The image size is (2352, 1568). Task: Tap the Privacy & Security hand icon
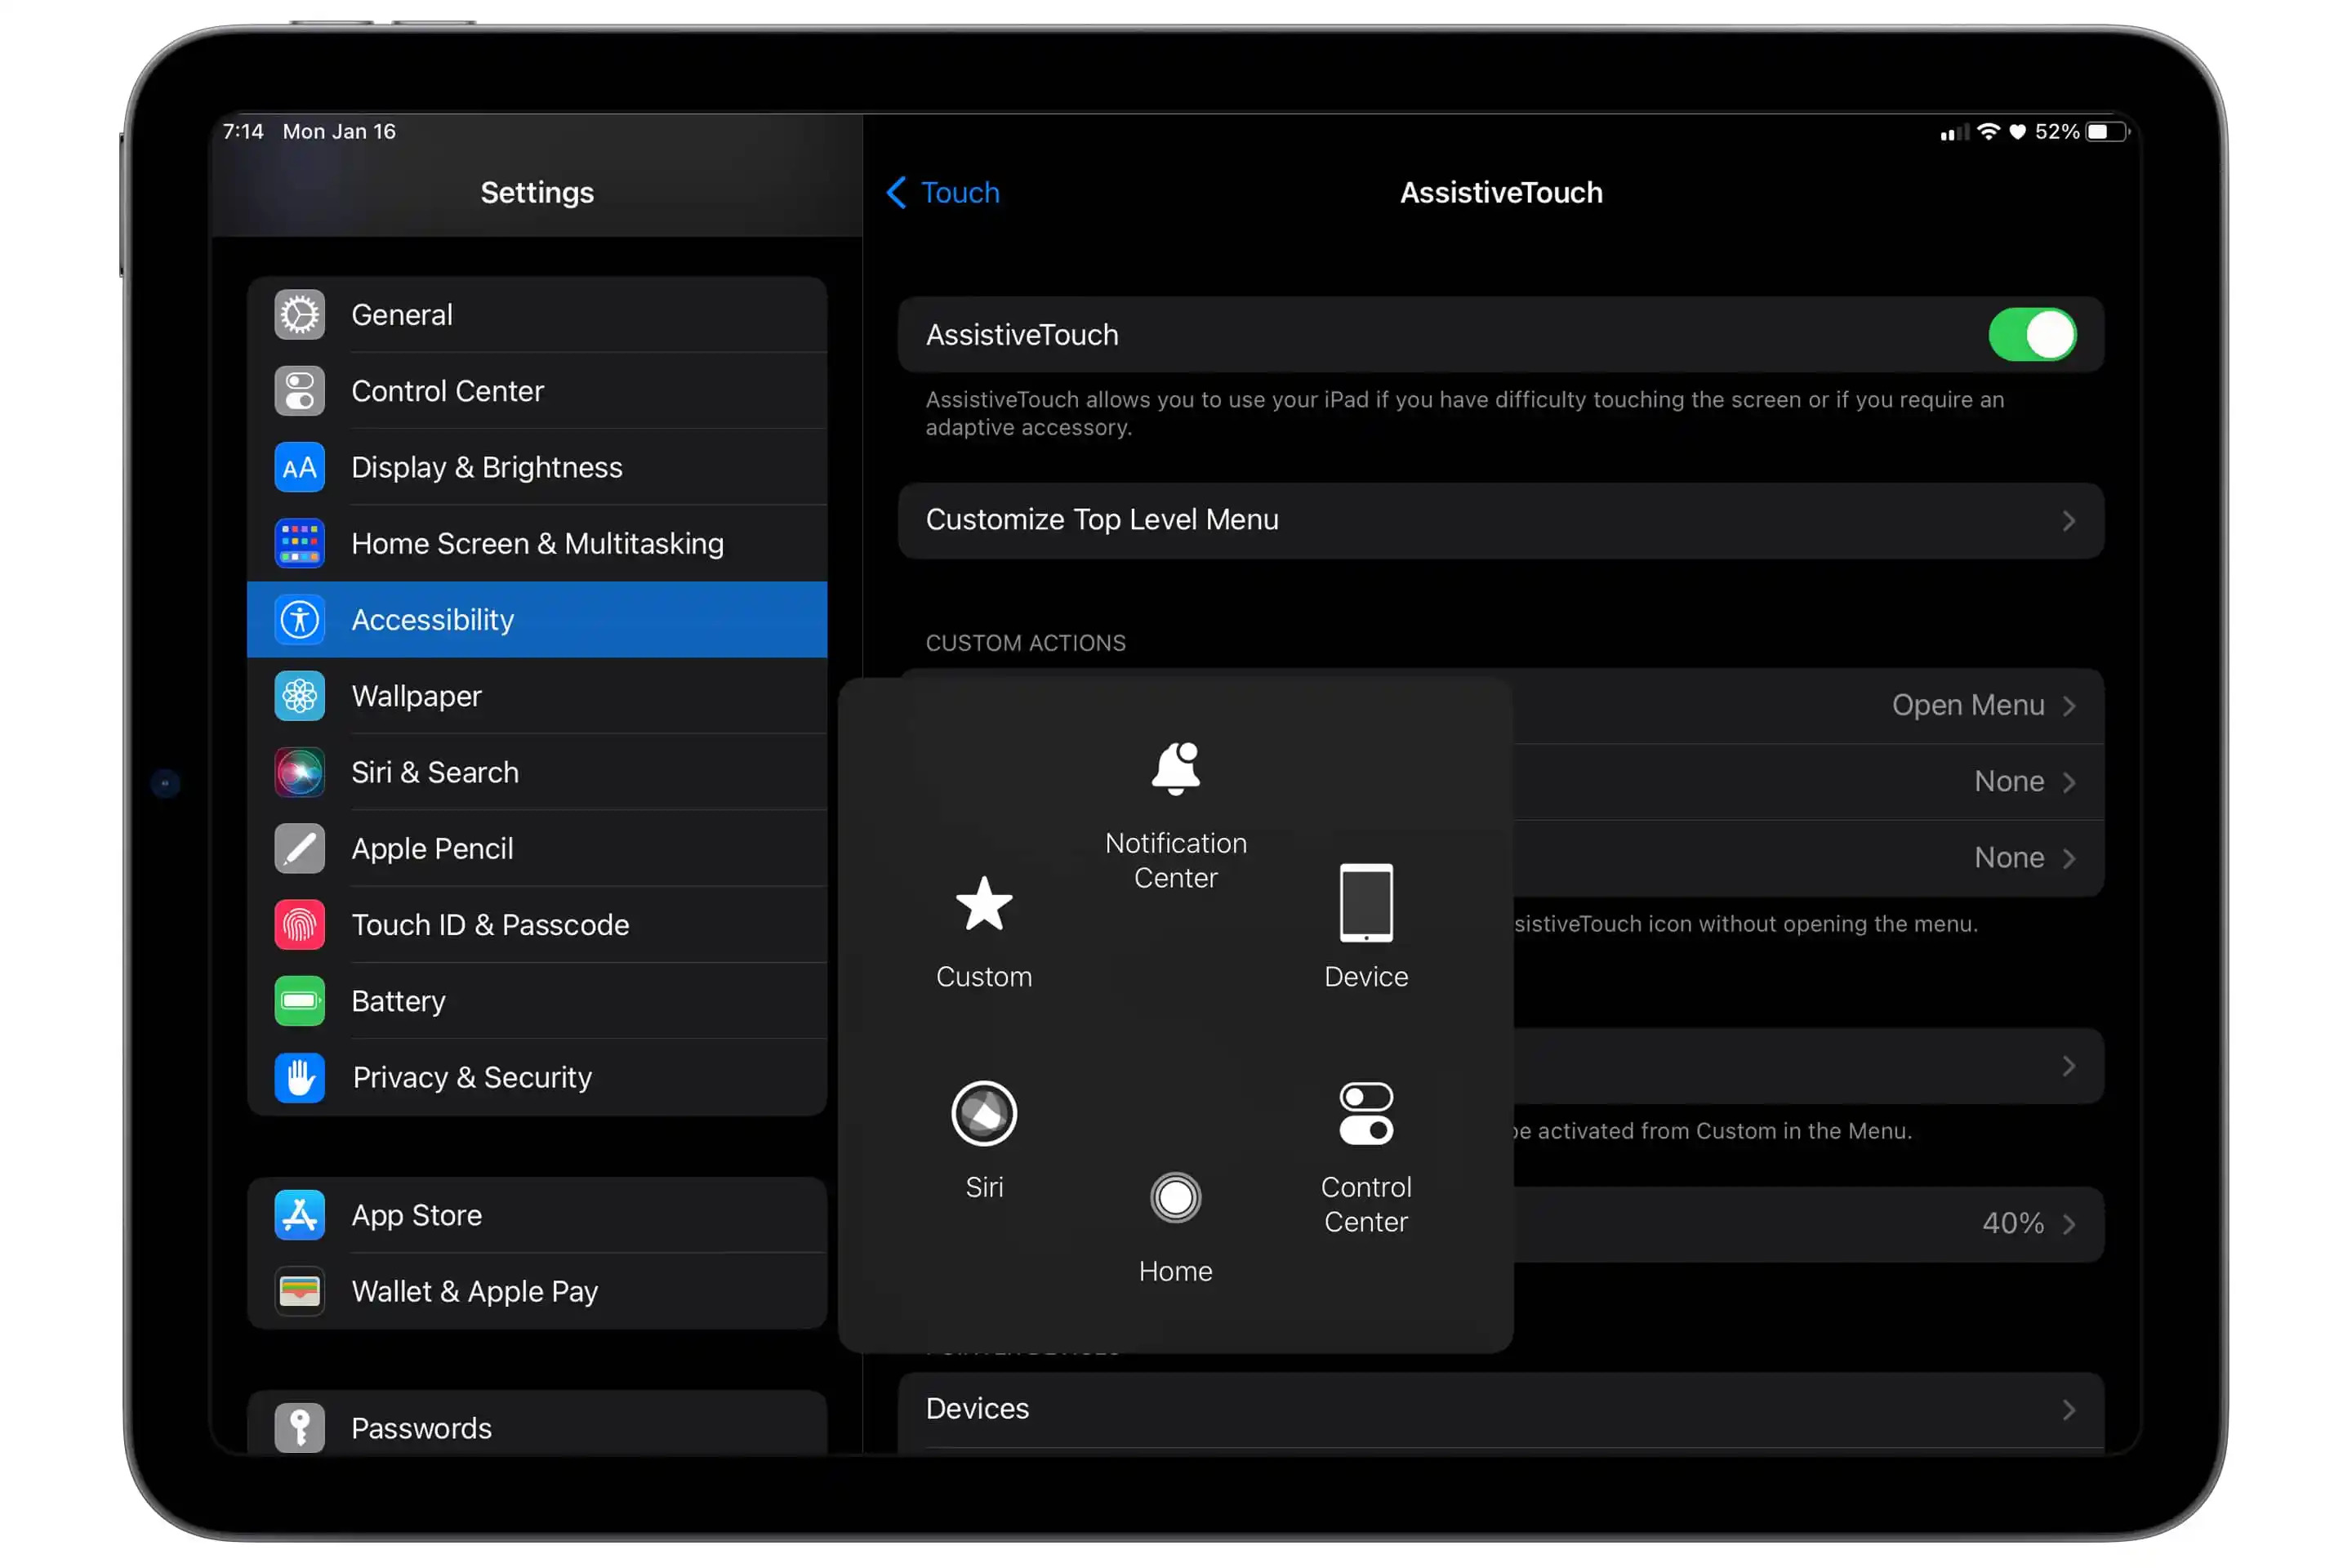[x=299, y=1077]
